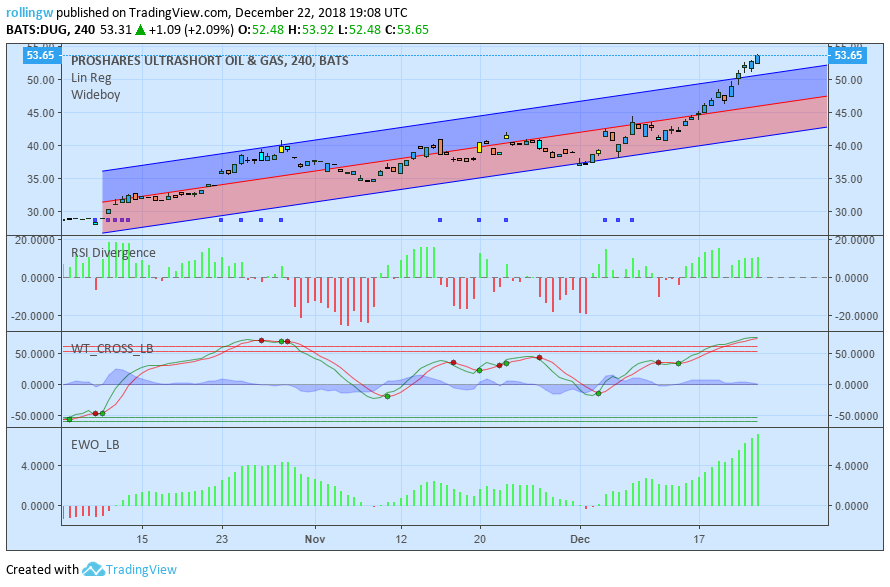The height and width of the screenshot is (587, 890).
Task: Click the Dec label on time axis
Action: coord(580,539)
